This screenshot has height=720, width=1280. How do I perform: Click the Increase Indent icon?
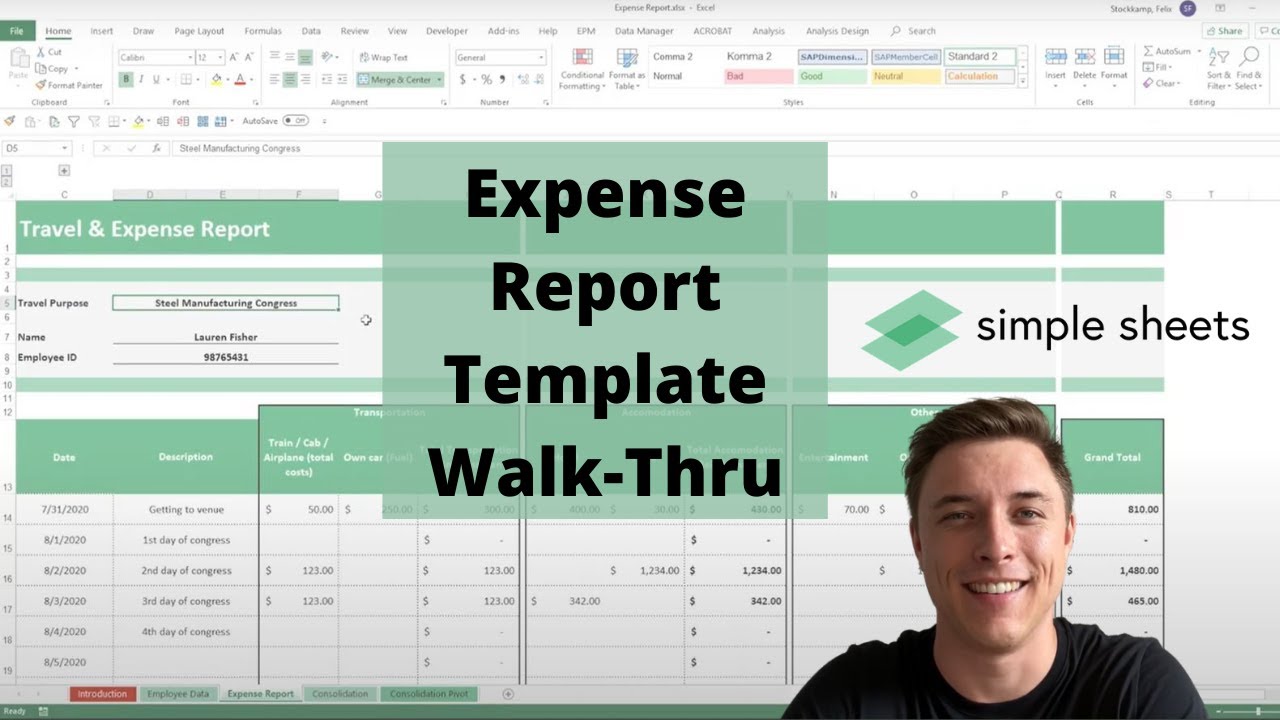(343, 80)
